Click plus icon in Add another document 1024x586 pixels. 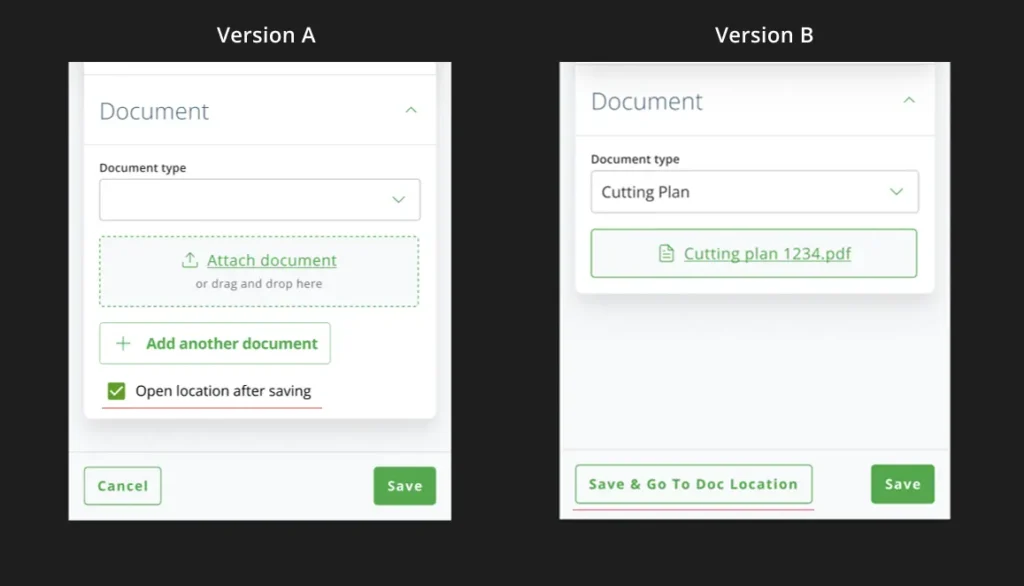pos(123,343)
